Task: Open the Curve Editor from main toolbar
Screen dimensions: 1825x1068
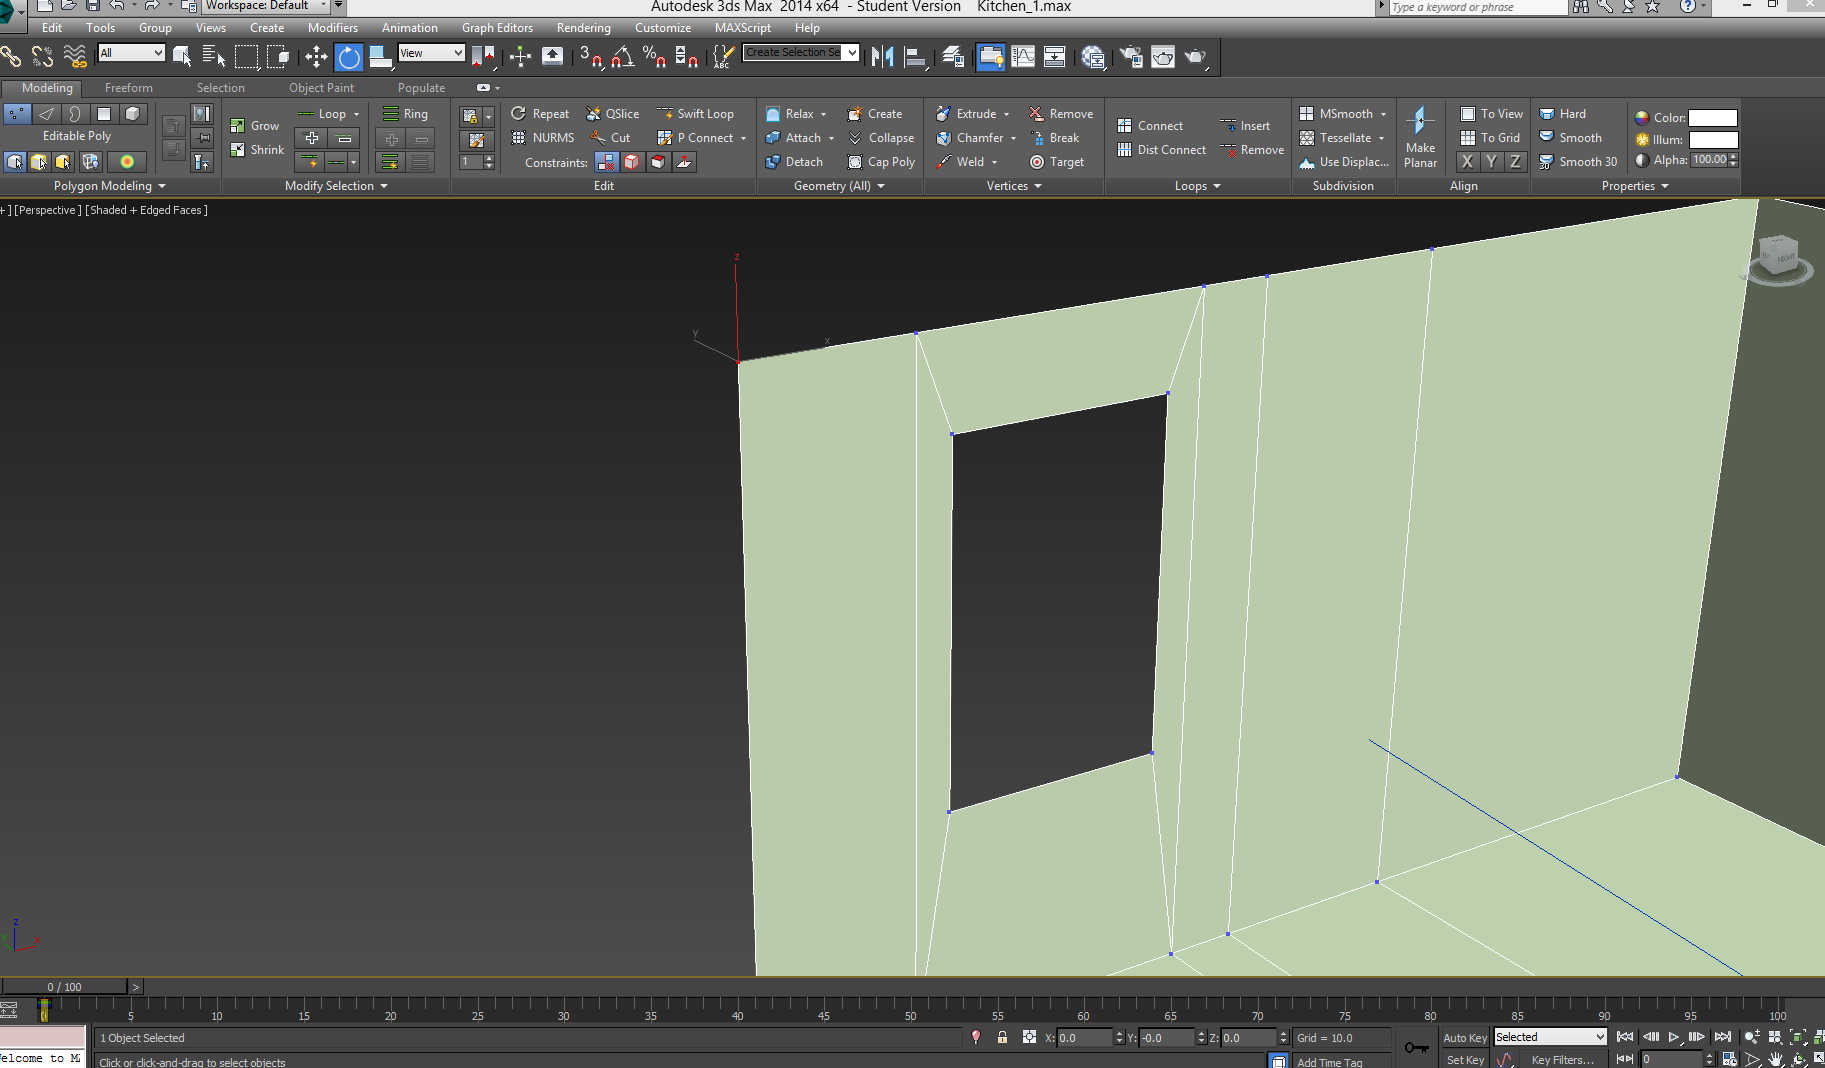Action: click(x=1023, y=57)
